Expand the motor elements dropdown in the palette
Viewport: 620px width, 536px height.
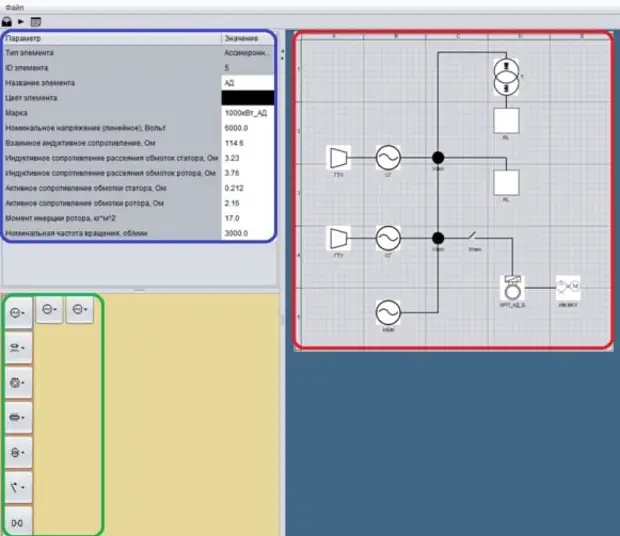click(x=20, y=382)
